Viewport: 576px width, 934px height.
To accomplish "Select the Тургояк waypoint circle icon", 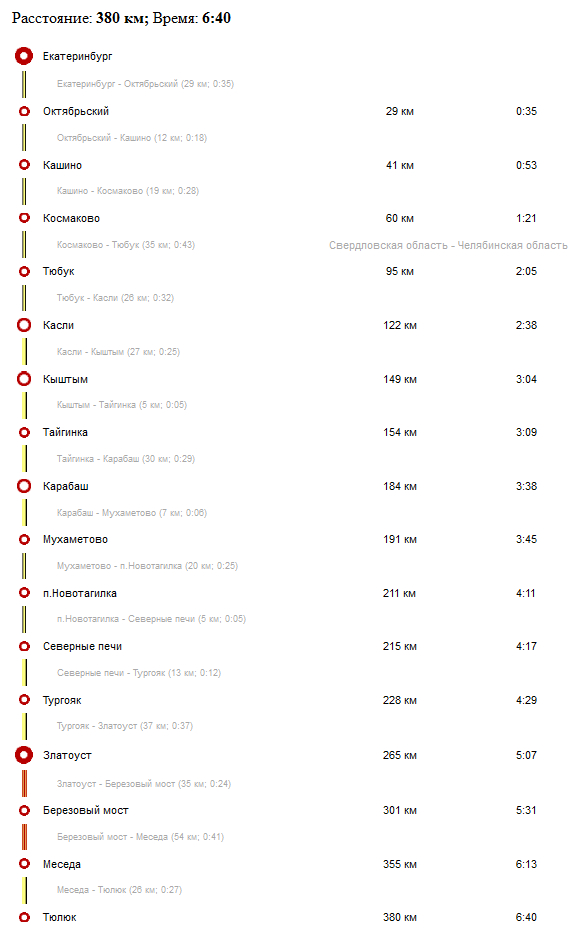I will 24,699.
